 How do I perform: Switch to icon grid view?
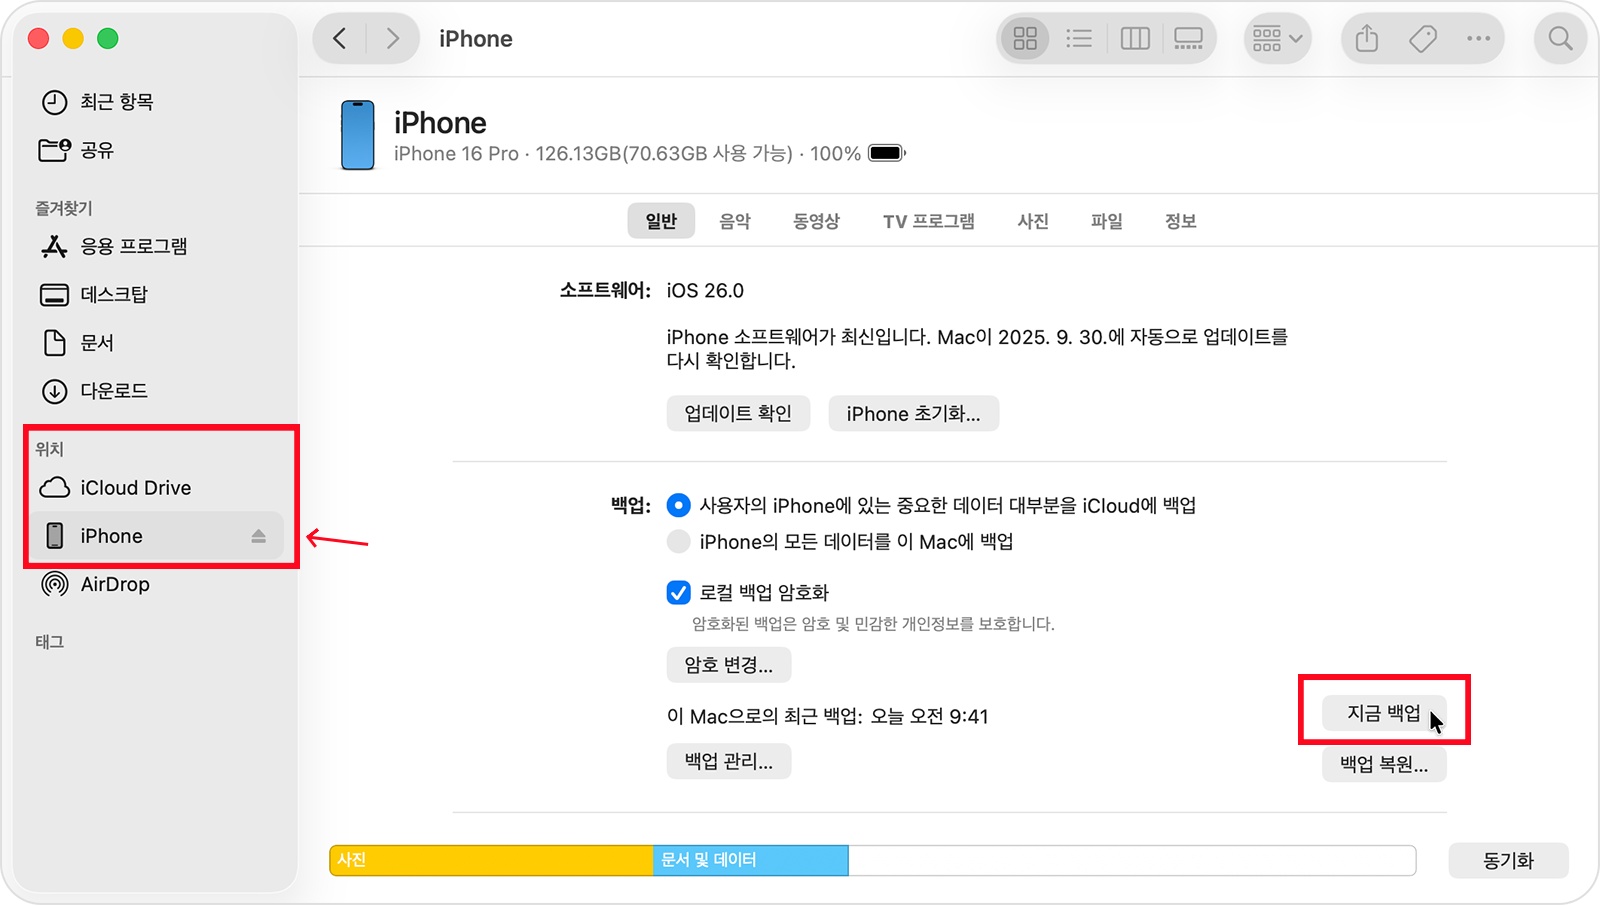[x=1025, y=39]
